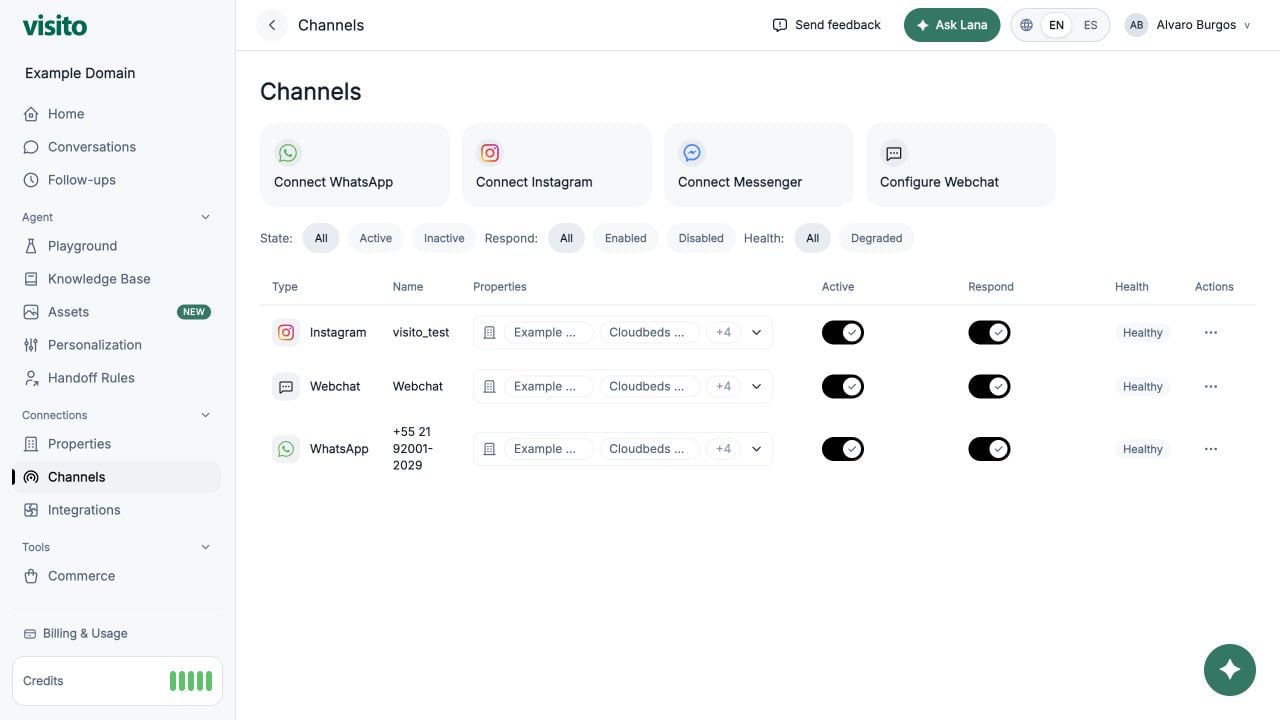The height and width of the screenshot is (720, 1280).
Task: Click the Ask Lana button
Action: [952, 25]
